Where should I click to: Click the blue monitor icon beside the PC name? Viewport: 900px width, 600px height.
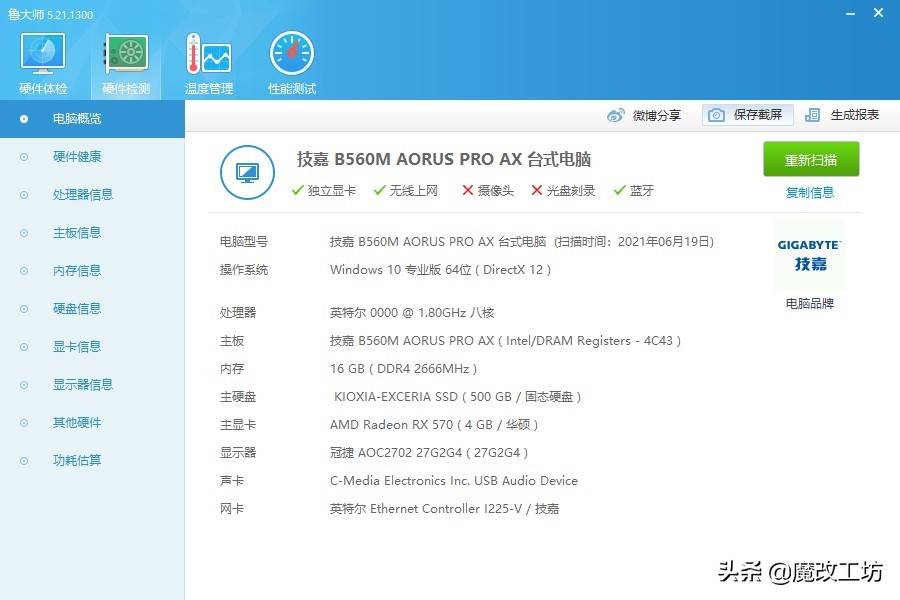(247, 172)
